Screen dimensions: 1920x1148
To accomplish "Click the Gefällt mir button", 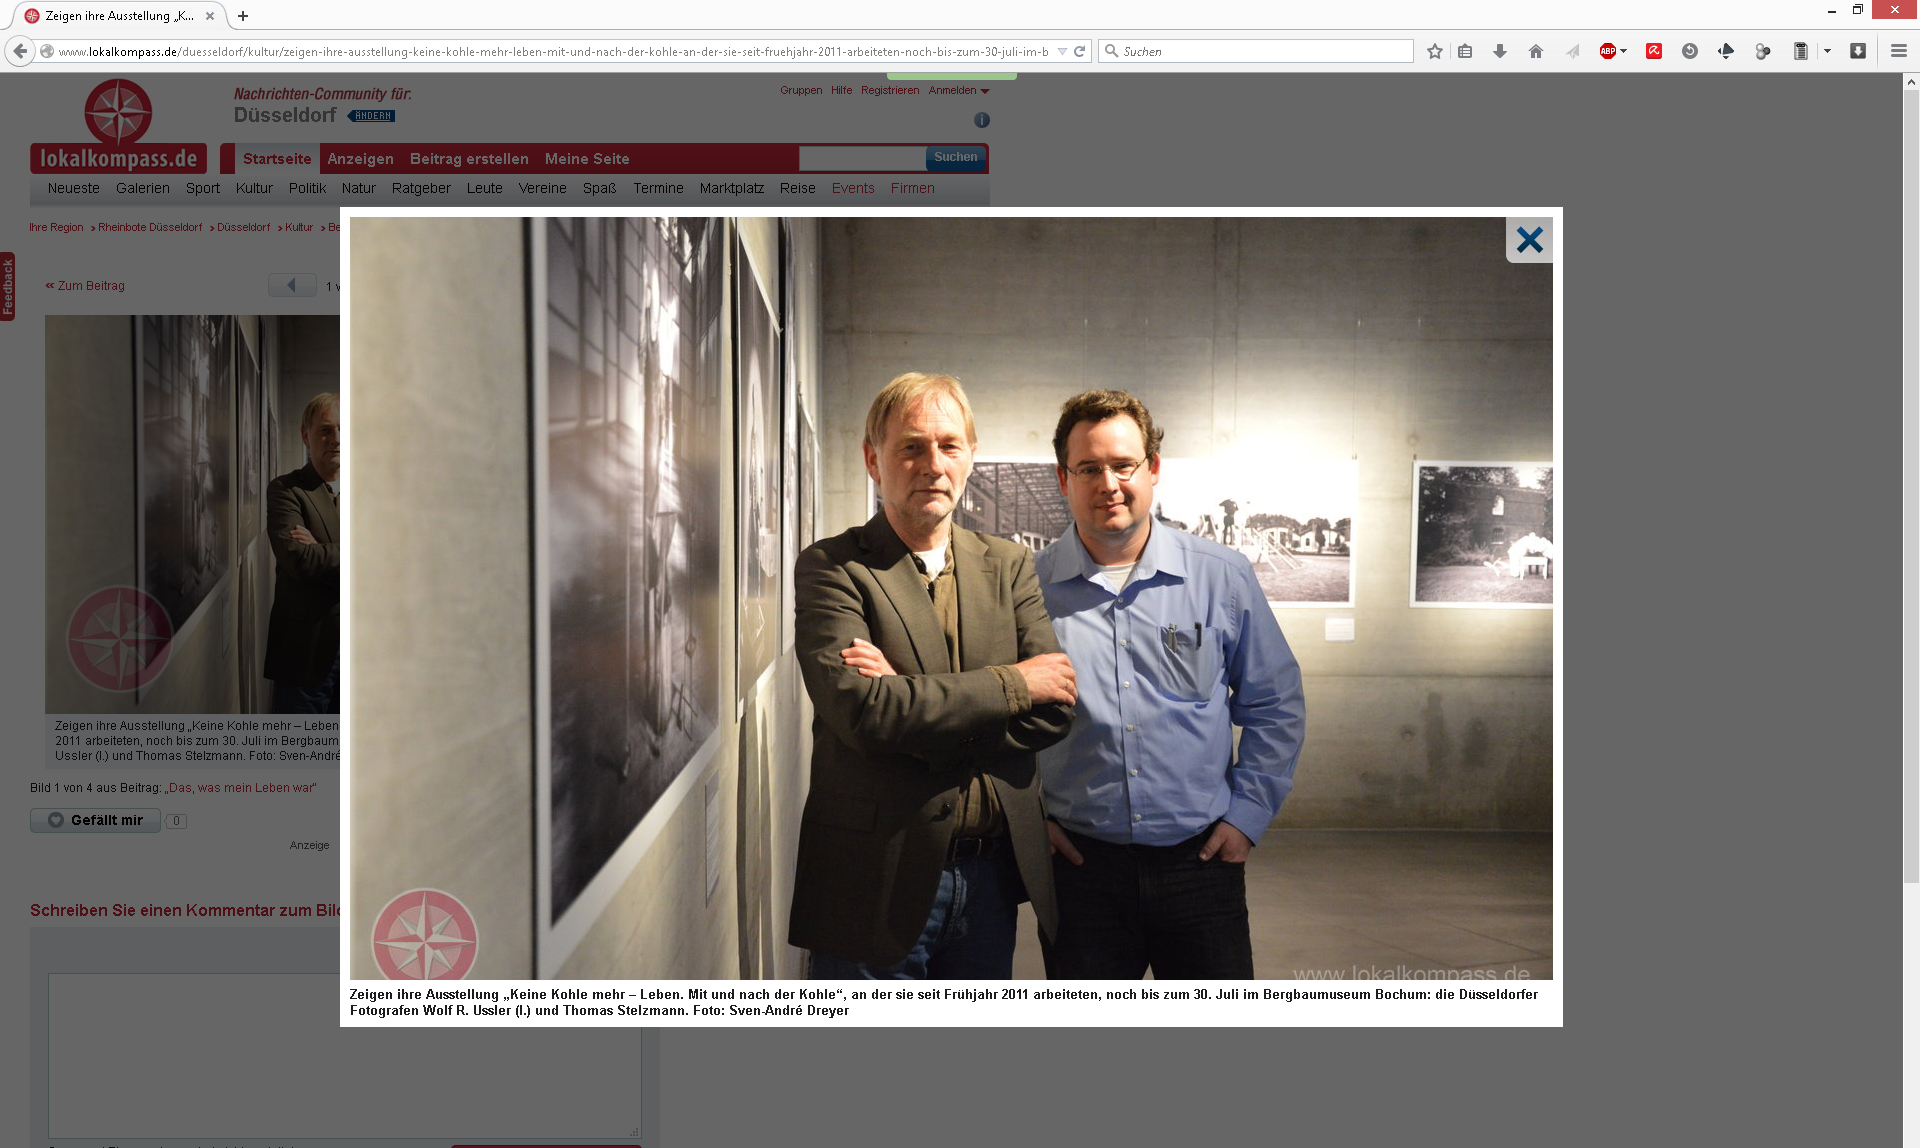I will pos(96,820).
